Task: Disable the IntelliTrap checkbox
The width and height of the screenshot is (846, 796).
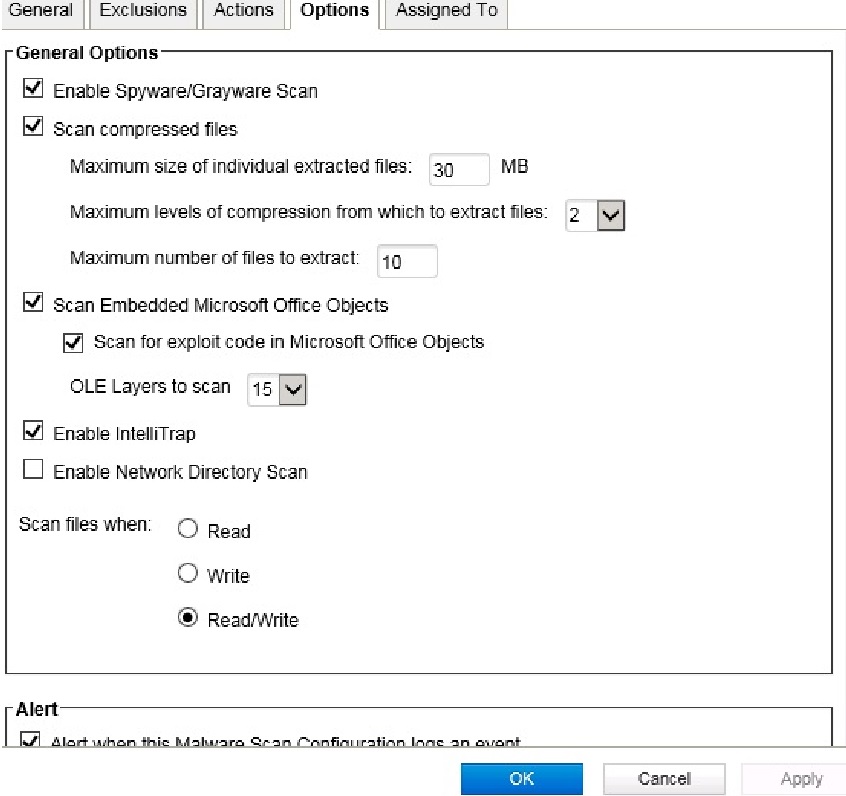Action: 33,431
